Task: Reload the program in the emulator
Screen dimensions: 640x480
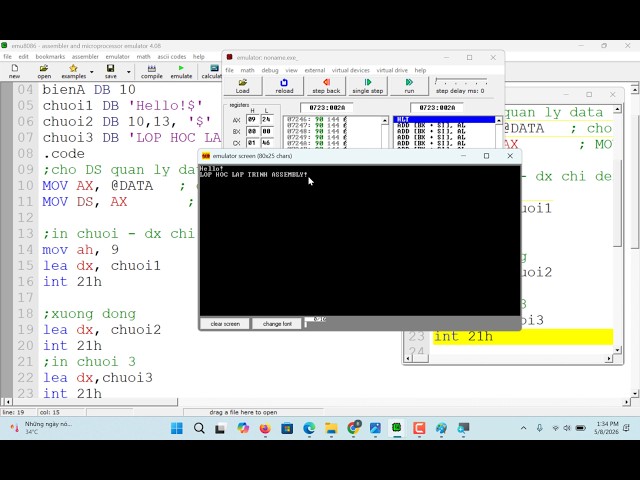Action: tap(284, 86)
